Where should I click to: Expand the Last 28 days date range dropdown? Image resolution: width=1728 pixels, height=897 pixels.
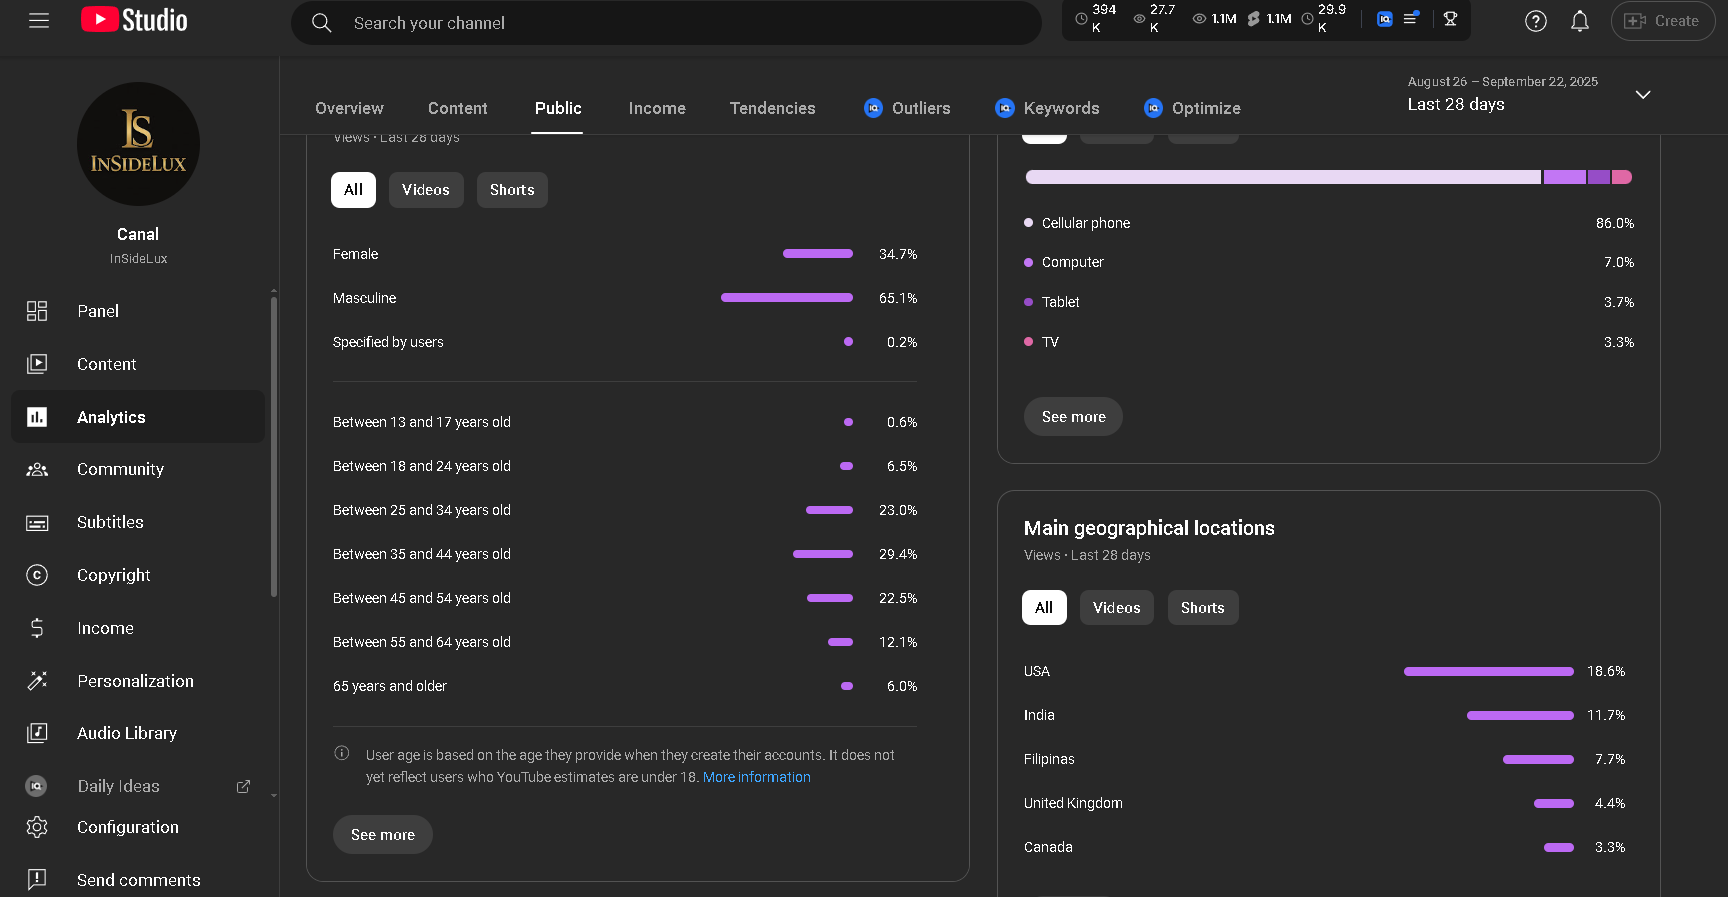click(x=1642, y=94)
